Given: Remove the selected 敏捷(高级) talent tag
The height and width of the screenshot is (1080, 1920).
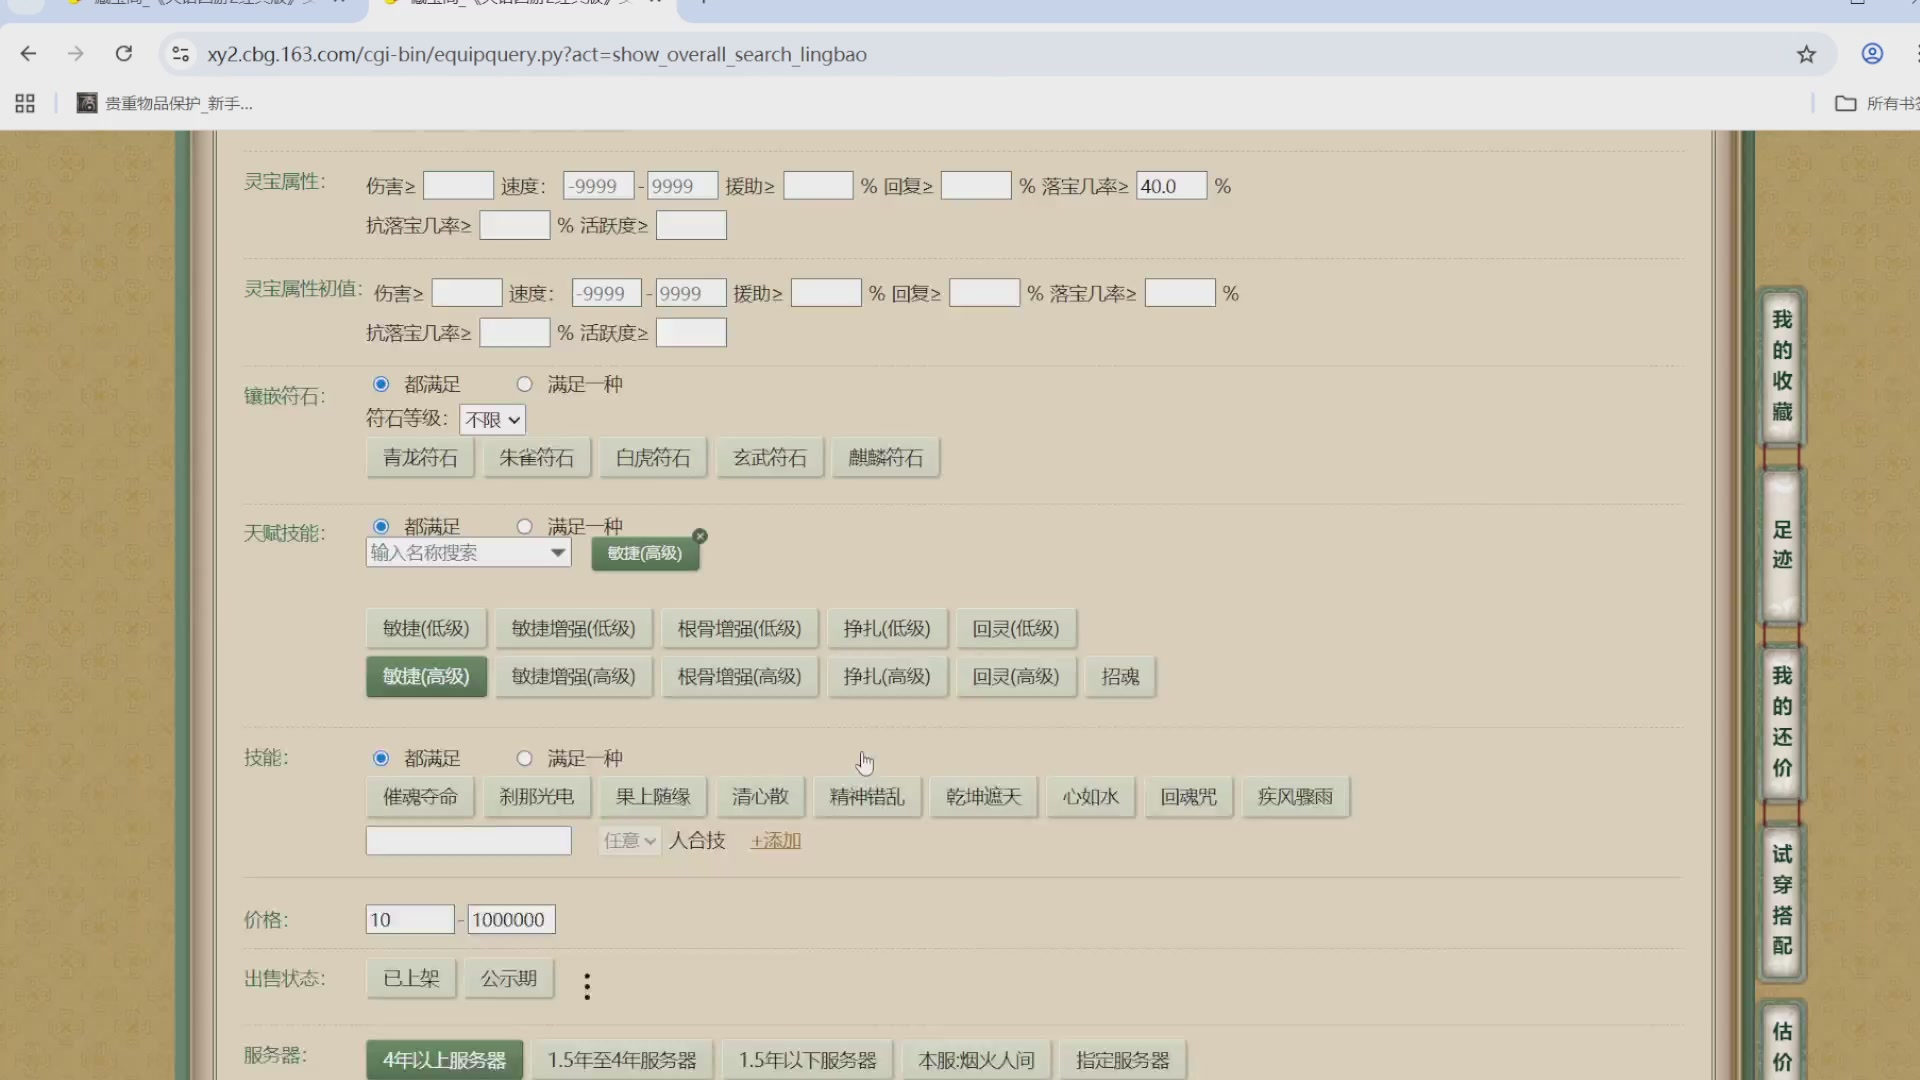Looking at the screenshot, I should [700, 536].
